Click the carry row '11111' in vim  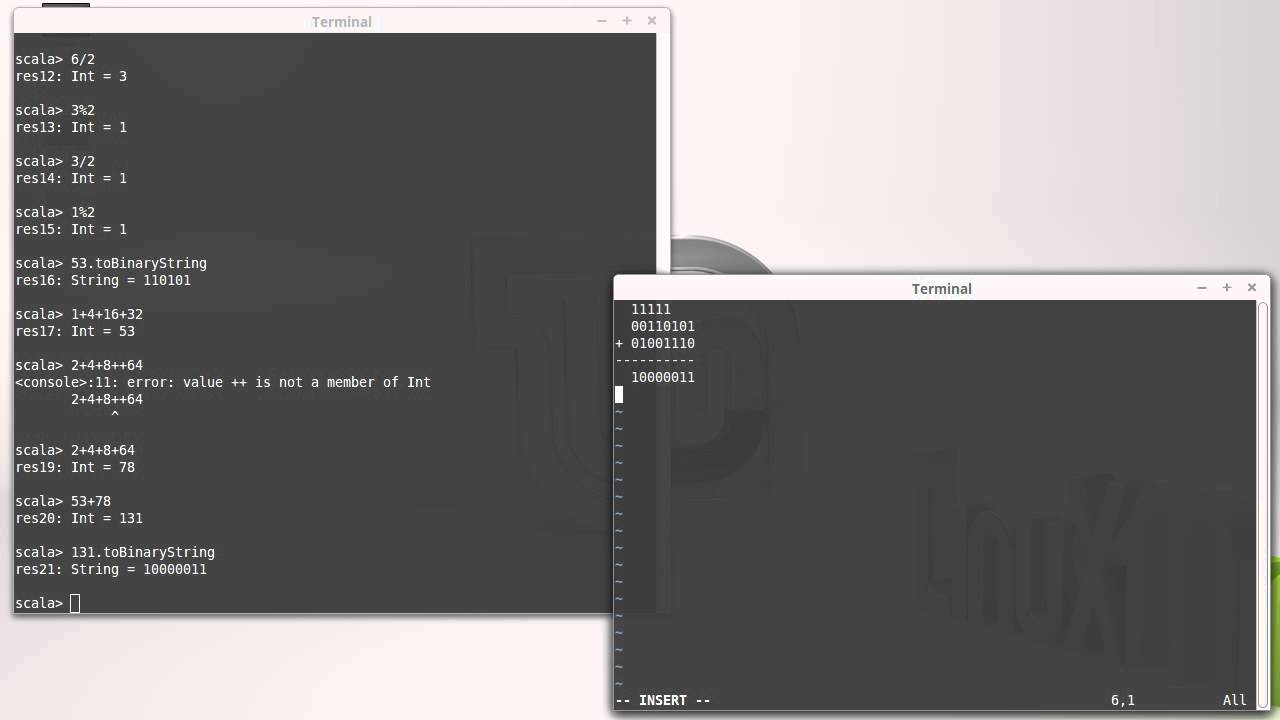pos(651,309)
